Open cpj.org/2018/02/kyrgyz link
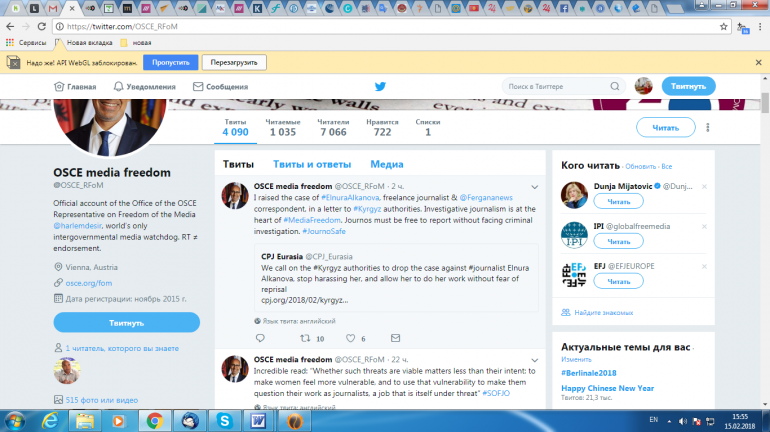This screenshot has width=770, height=432. (304, 300)
